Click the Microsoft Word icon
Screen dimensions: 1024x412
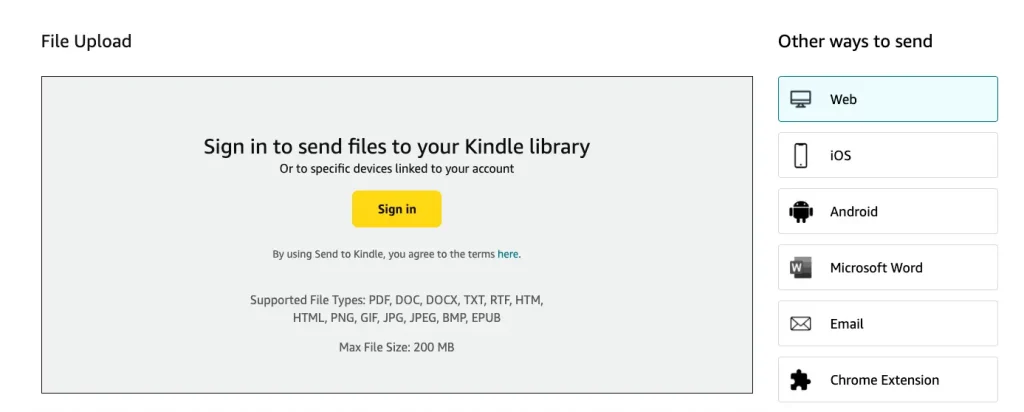pos(801,267)
